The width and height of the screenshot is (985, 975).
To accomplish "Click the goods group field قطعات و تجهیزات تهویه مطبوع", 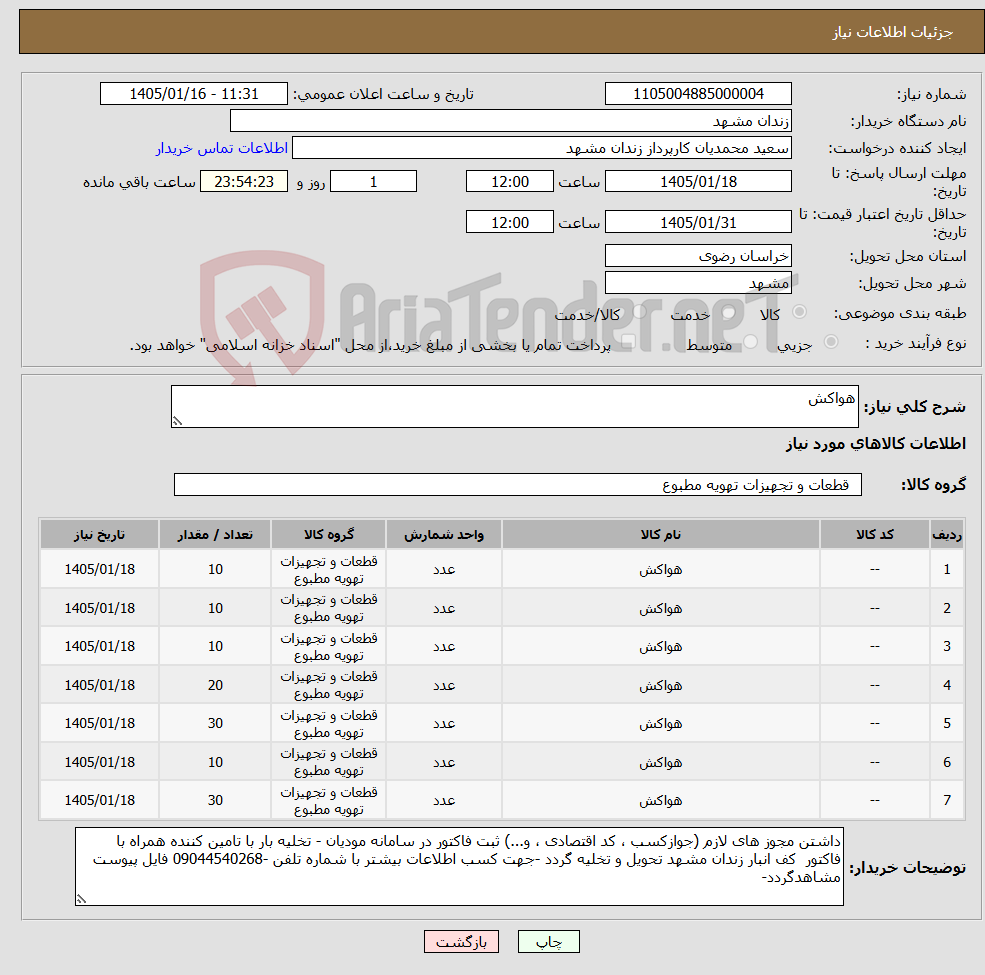I will click(x=518, y=485).
